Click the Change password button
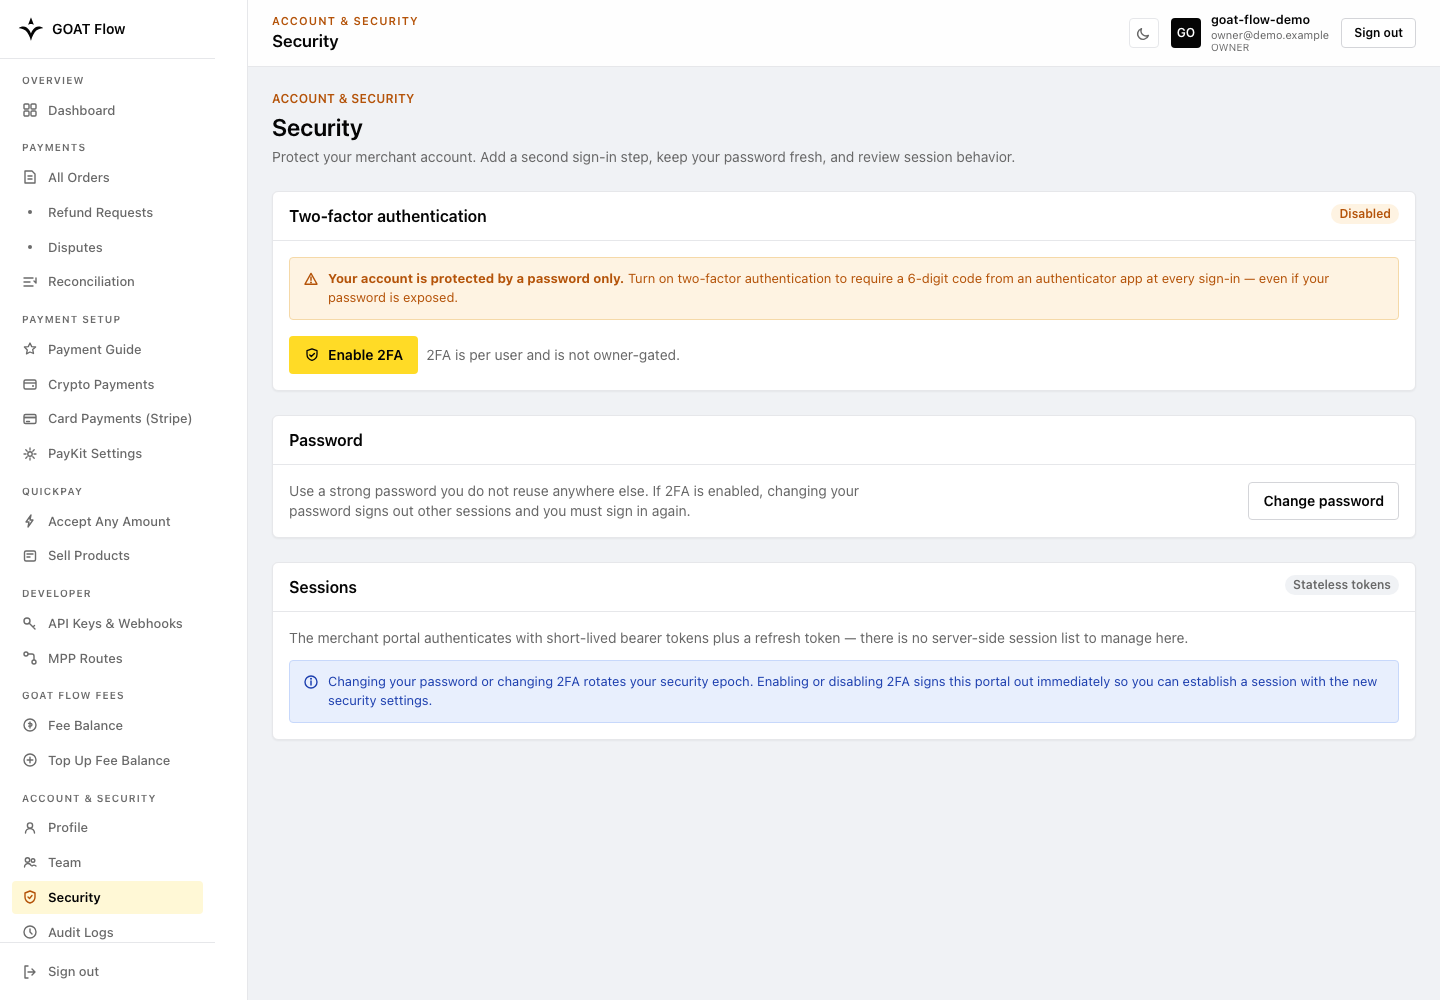1440x1000 pixels. pyautogui.click(x=1323, y=501)
